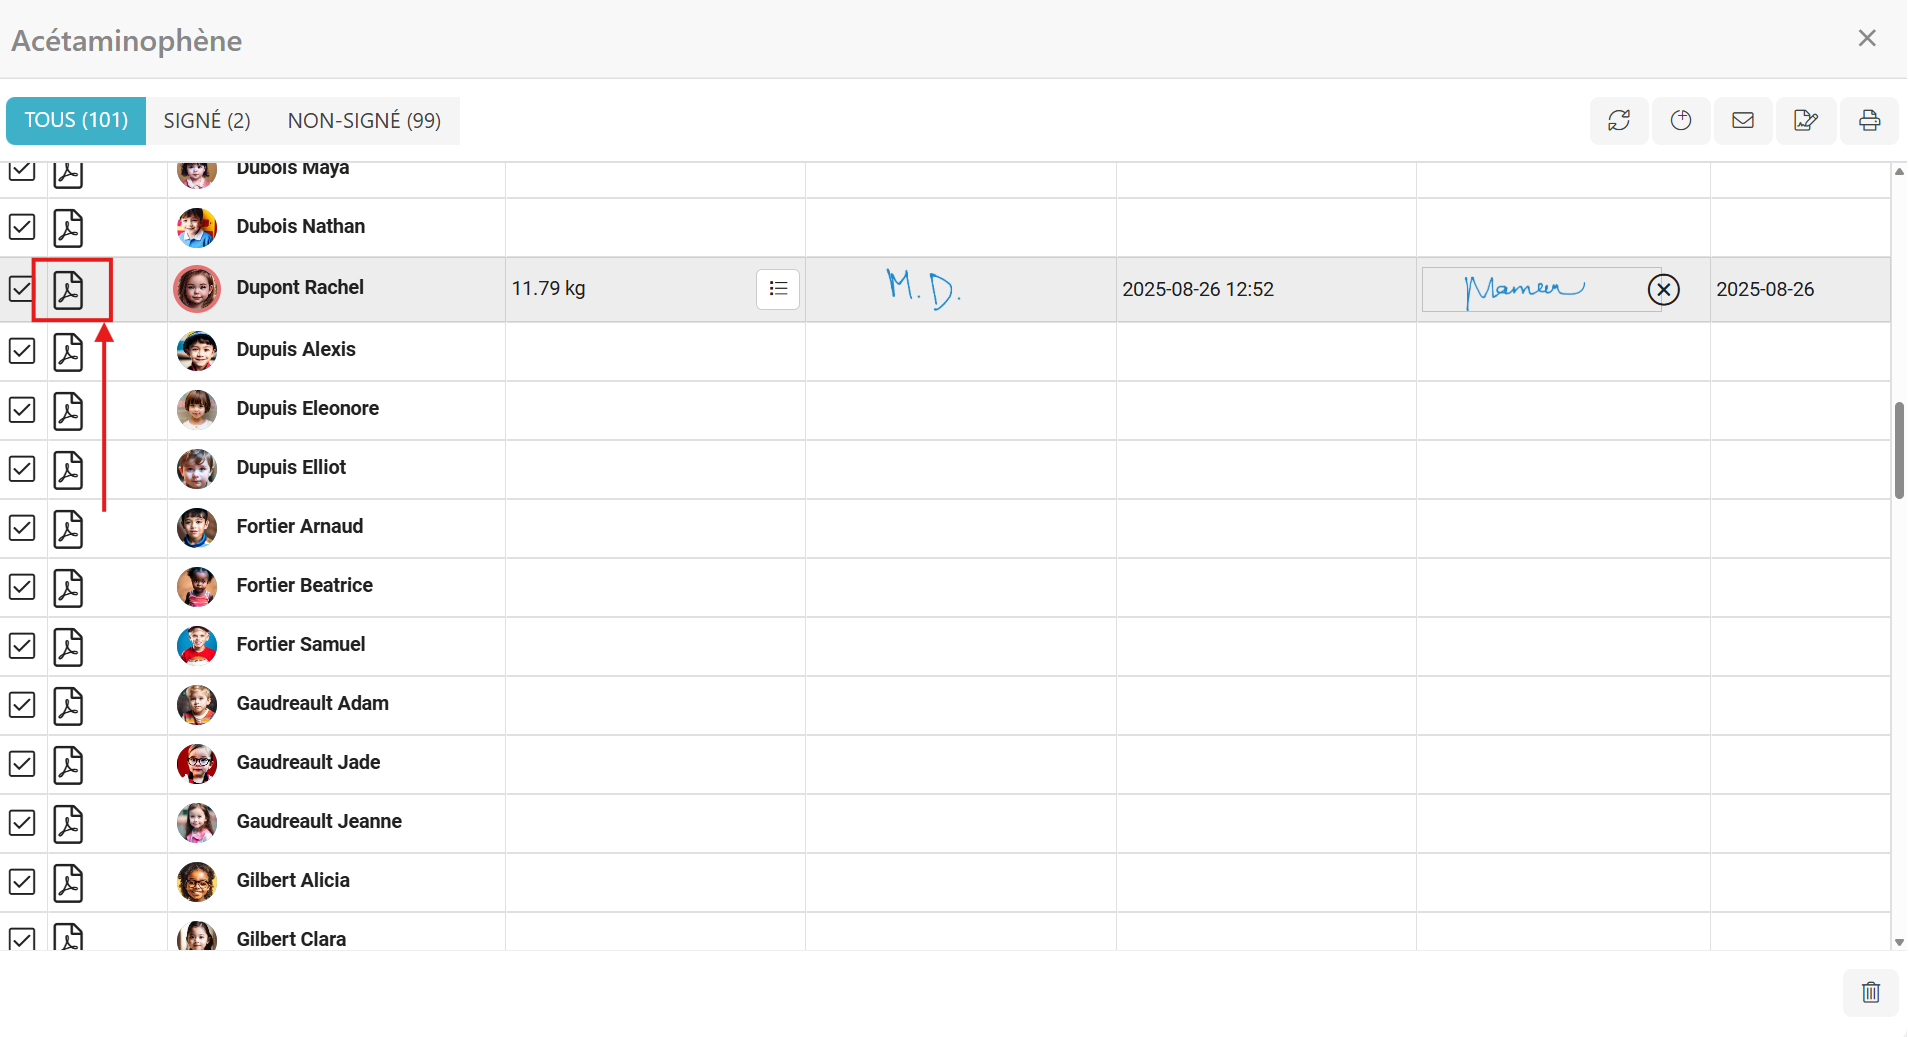This screenshot has width=1909, height=1037.
Task: Switch to the SIGNÉ (2) tab
Action: pos(207,121)
